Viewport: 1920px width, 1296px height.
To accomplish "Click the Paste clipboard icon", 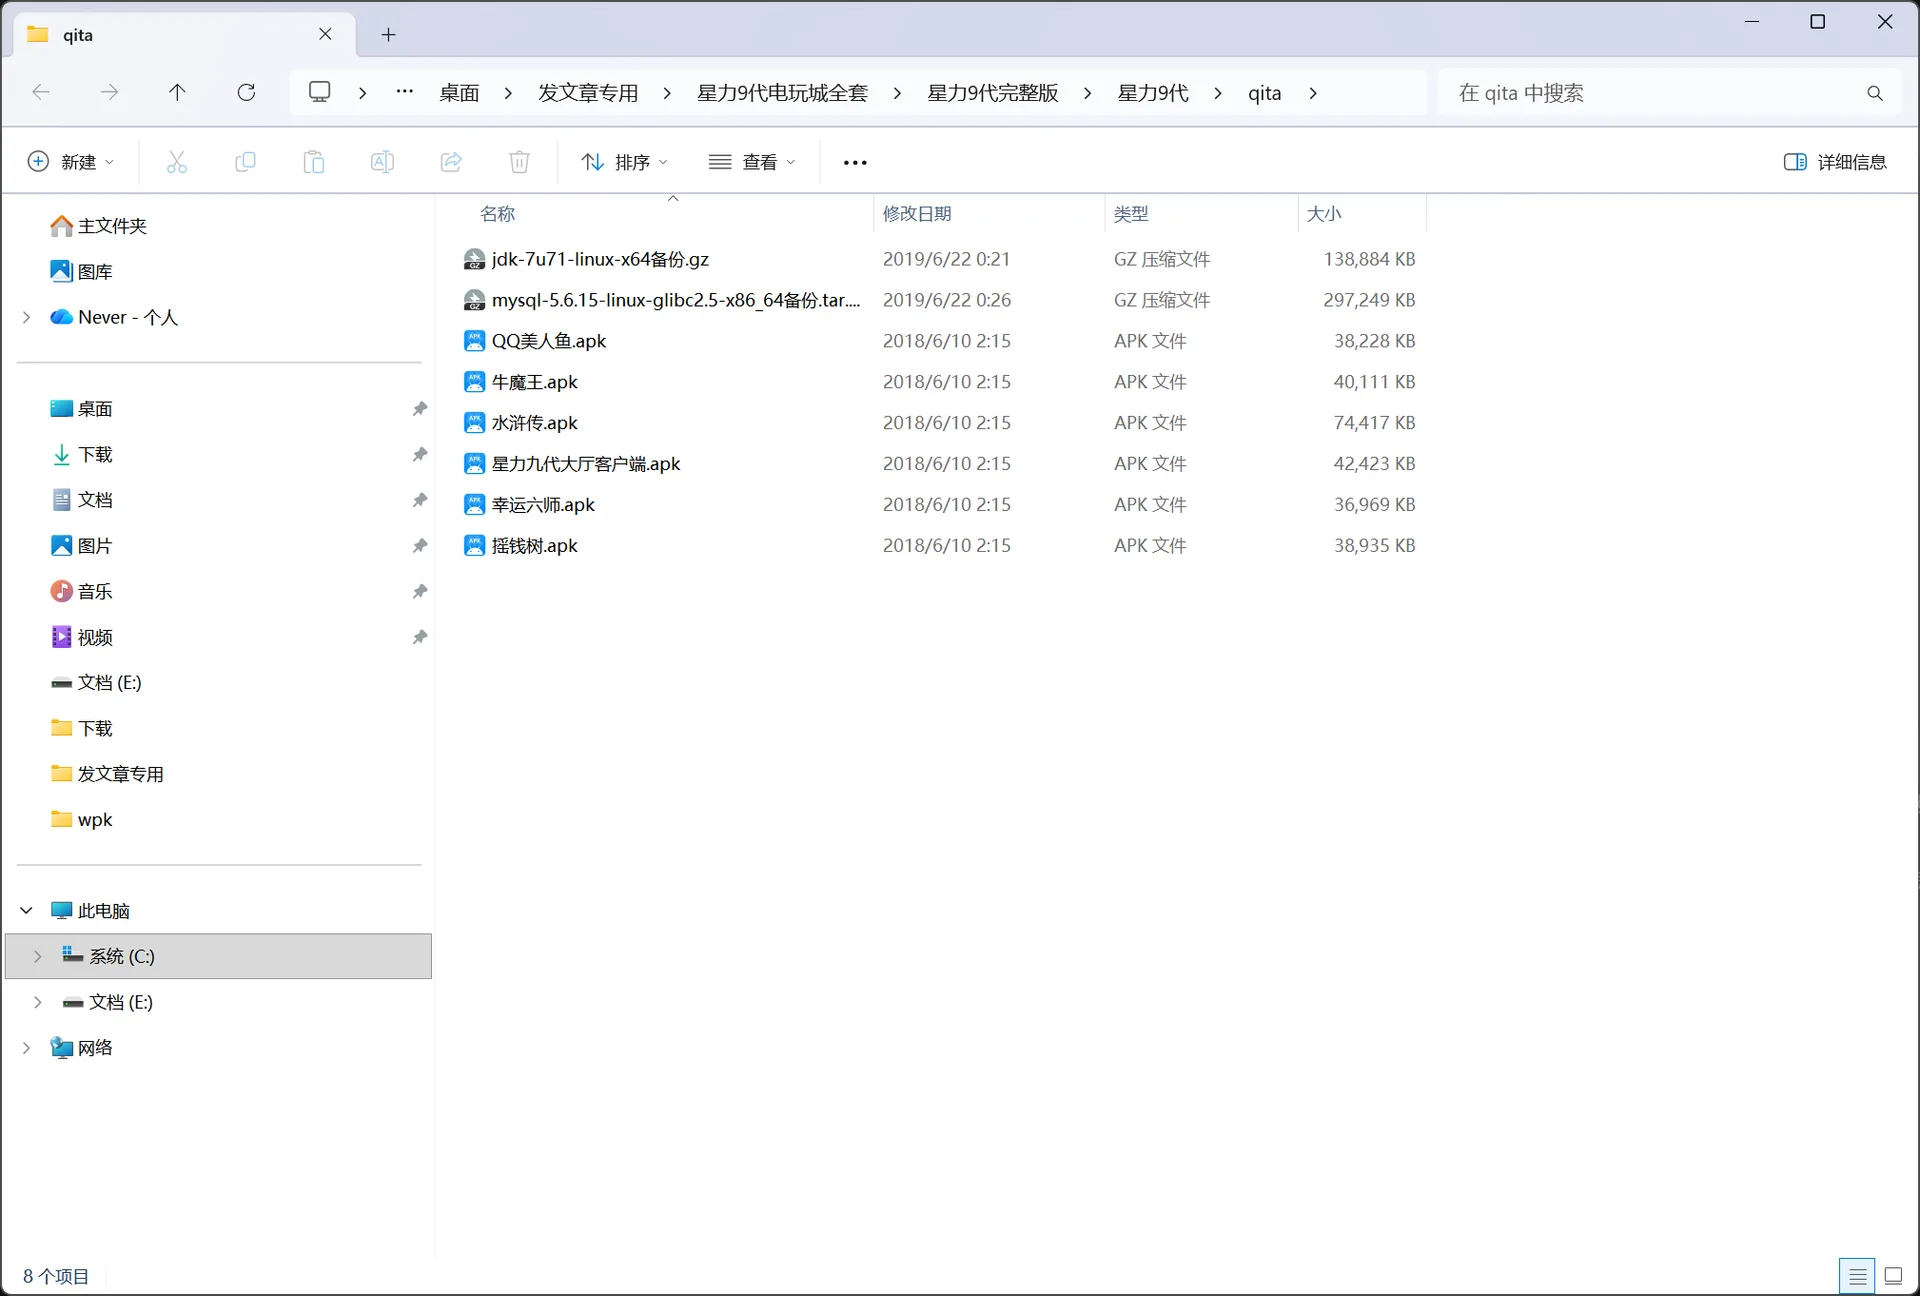I will (x=314, y=162).
